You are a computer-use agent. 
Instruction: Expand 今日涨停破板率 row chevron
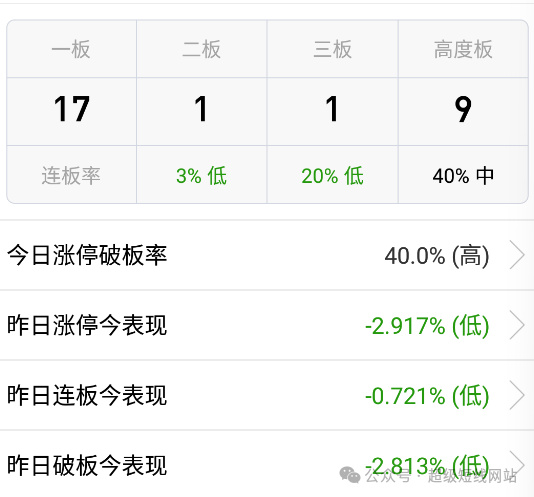(x=517, y=255)
